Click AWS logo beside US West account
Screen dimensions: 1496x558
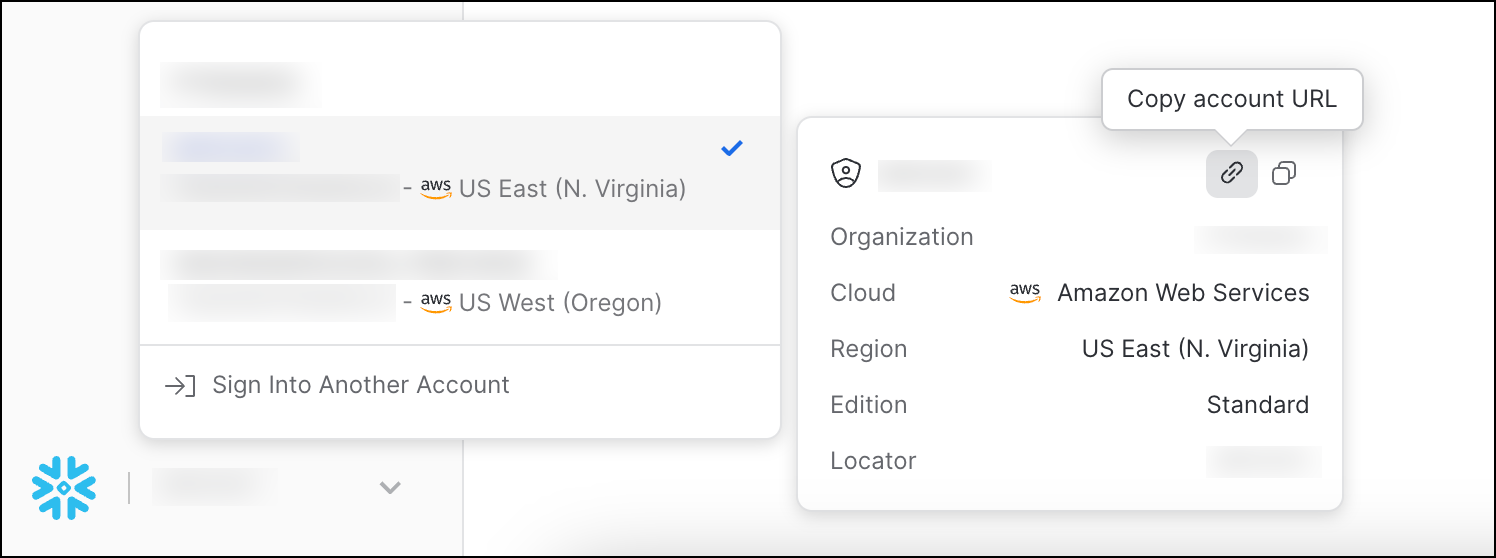coord(436,301)
